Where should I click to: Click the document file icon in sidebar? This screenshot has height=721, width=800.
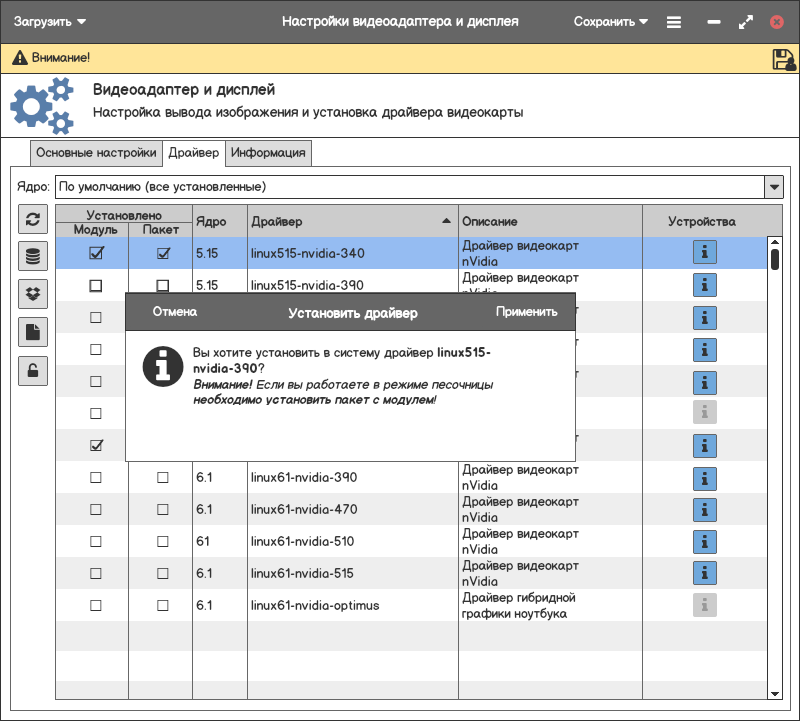pyautogui.click(x=33, y=333)
